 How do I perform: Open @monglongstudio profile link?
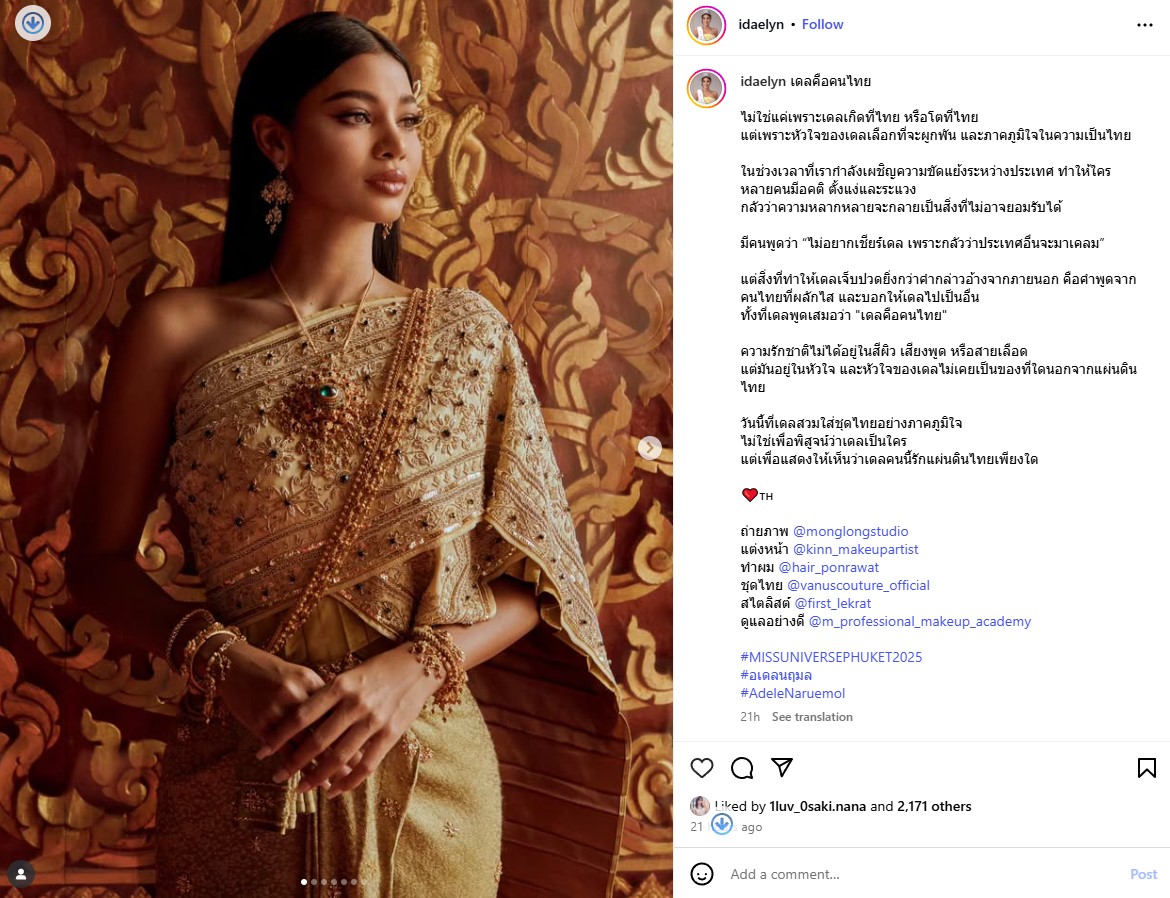[850, 531]
